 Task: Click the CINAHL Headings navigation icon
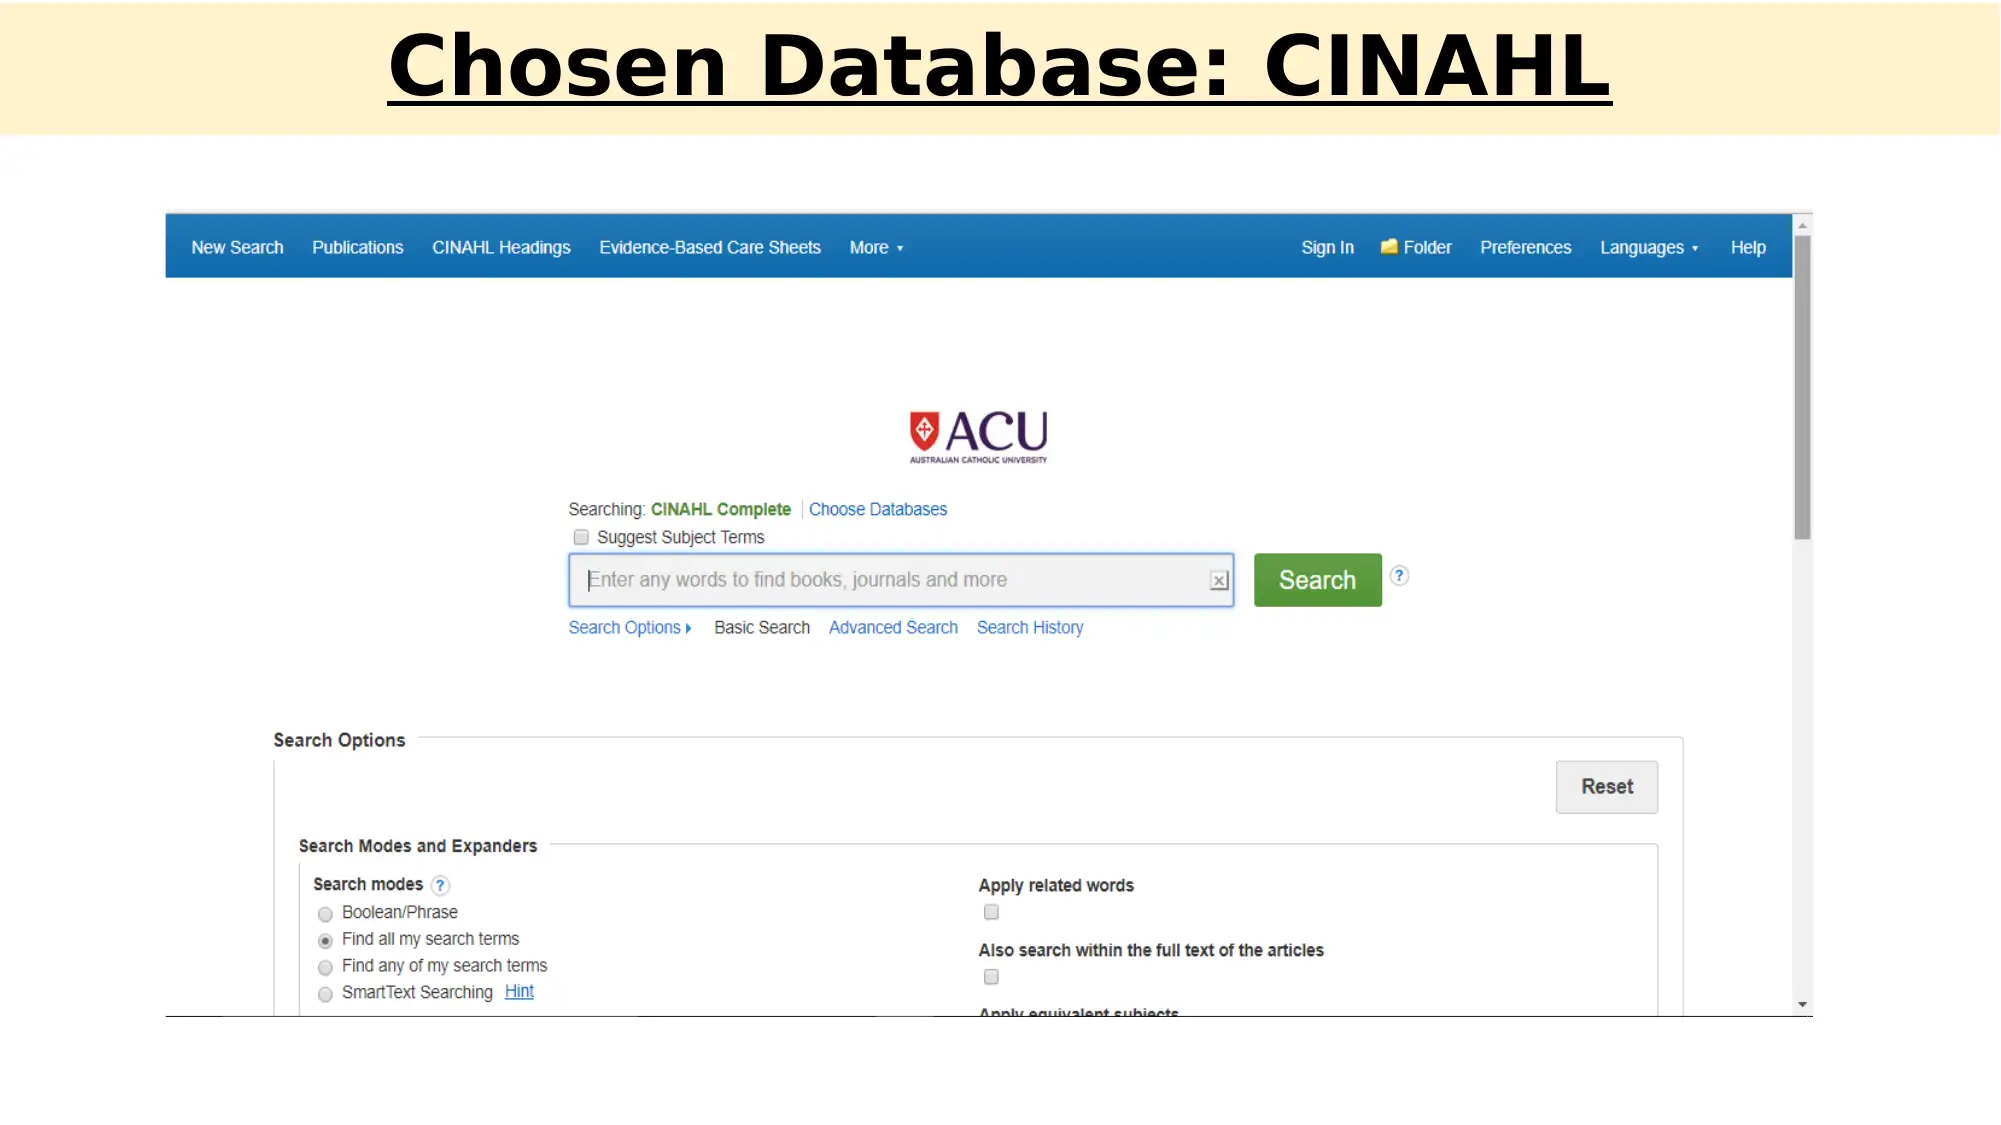pos(500,246)
